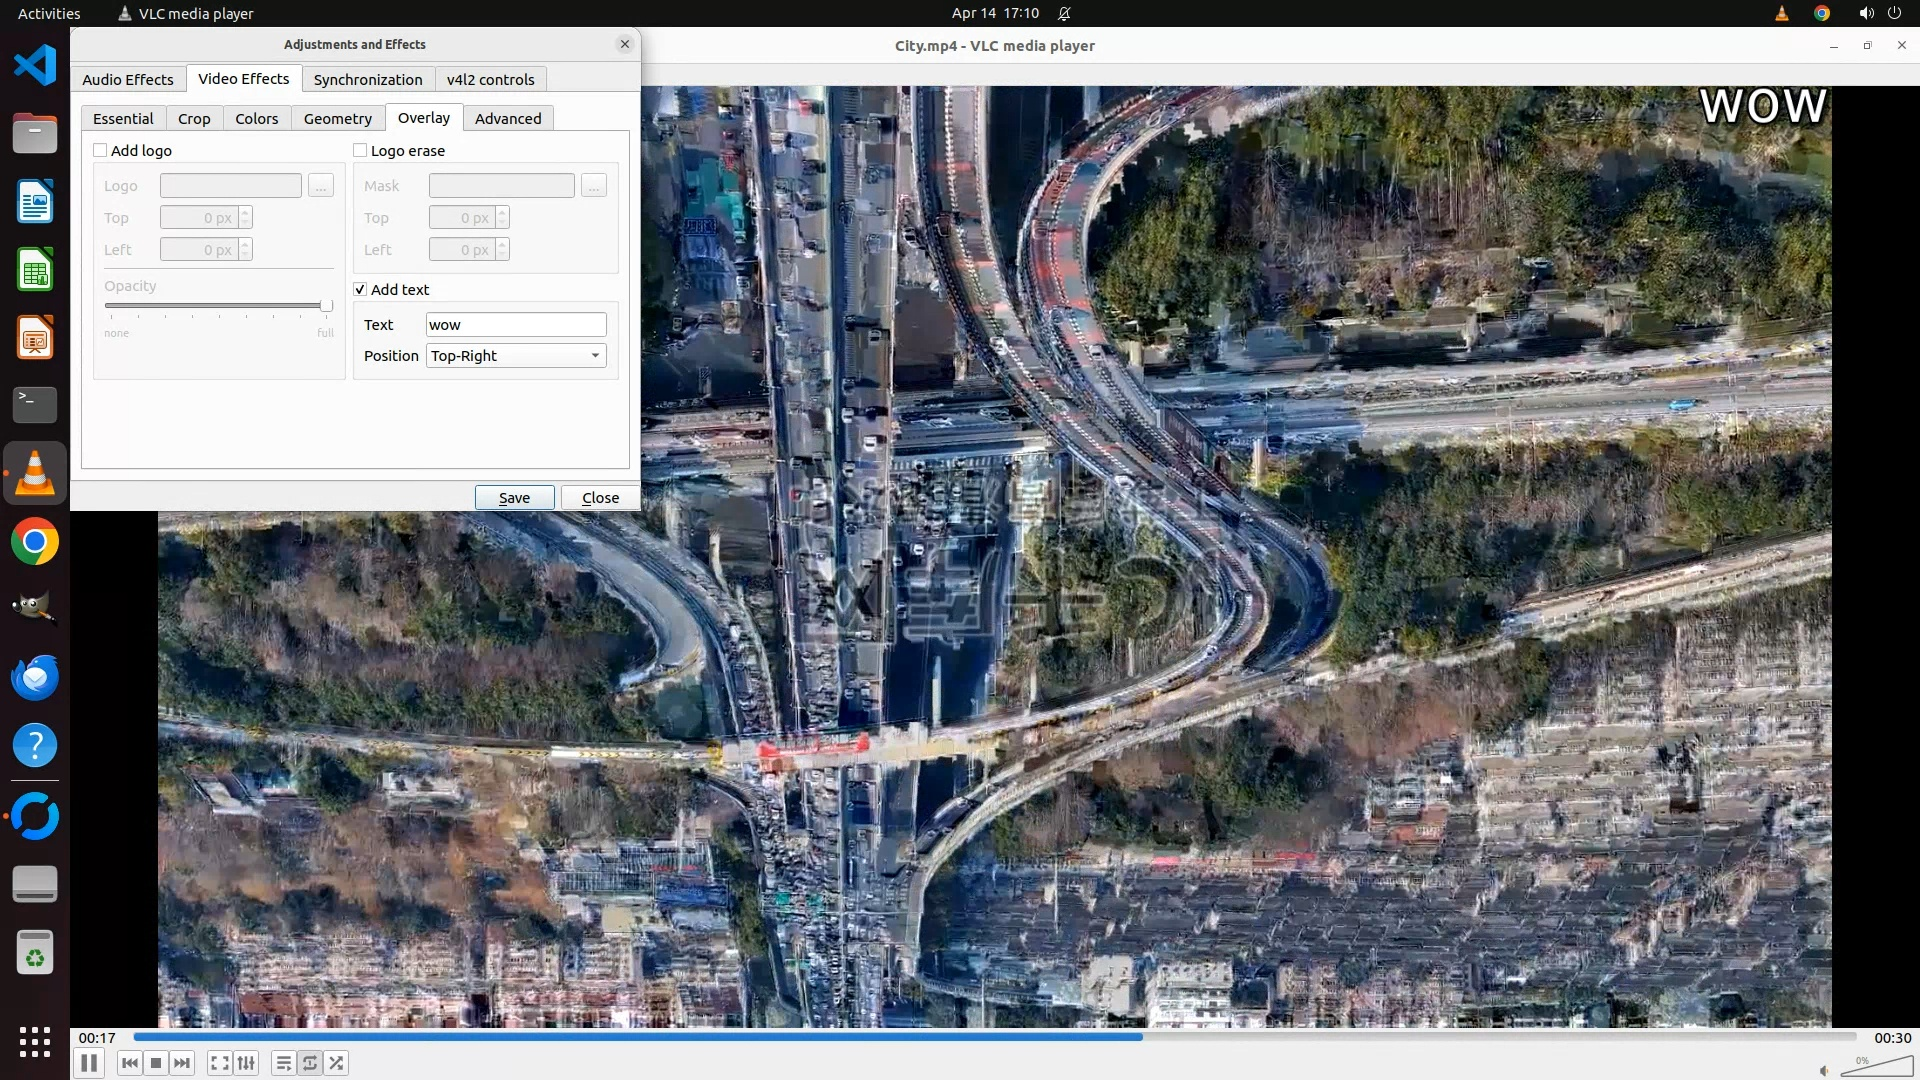Image resolution: width=1920 pixels, height=1080 pixels.
Task: Open the Audio Effects tab
Action: [127, 79]
